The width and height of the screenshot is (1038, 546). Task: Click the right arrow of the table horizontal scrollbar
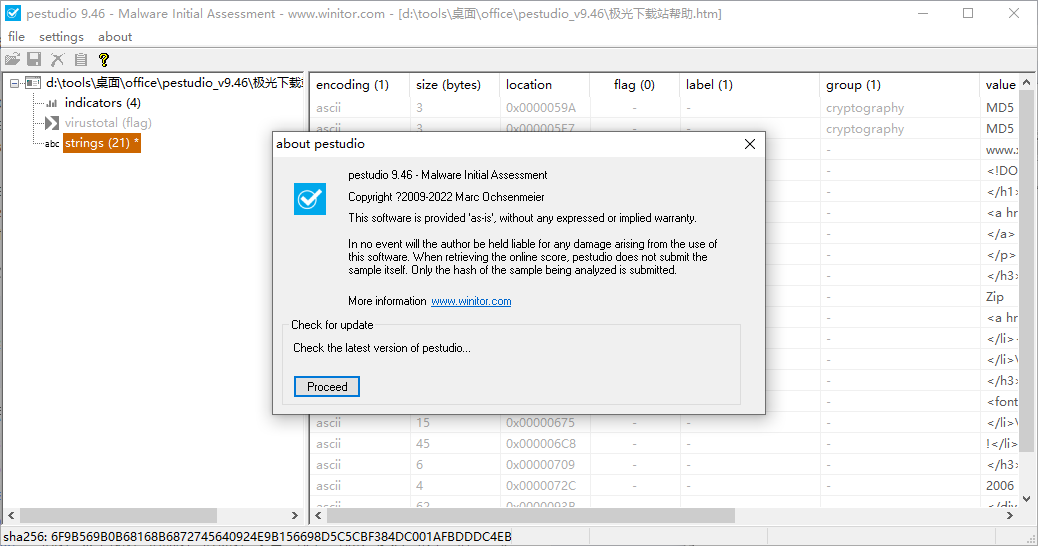coord(1010,516)
